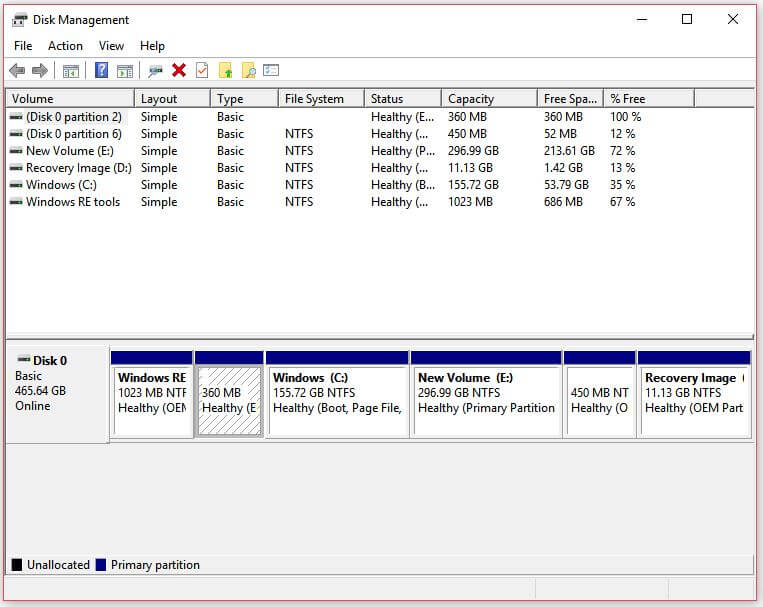
Task: Click drive icon beside New Volume (E:)
Action: 16,151
